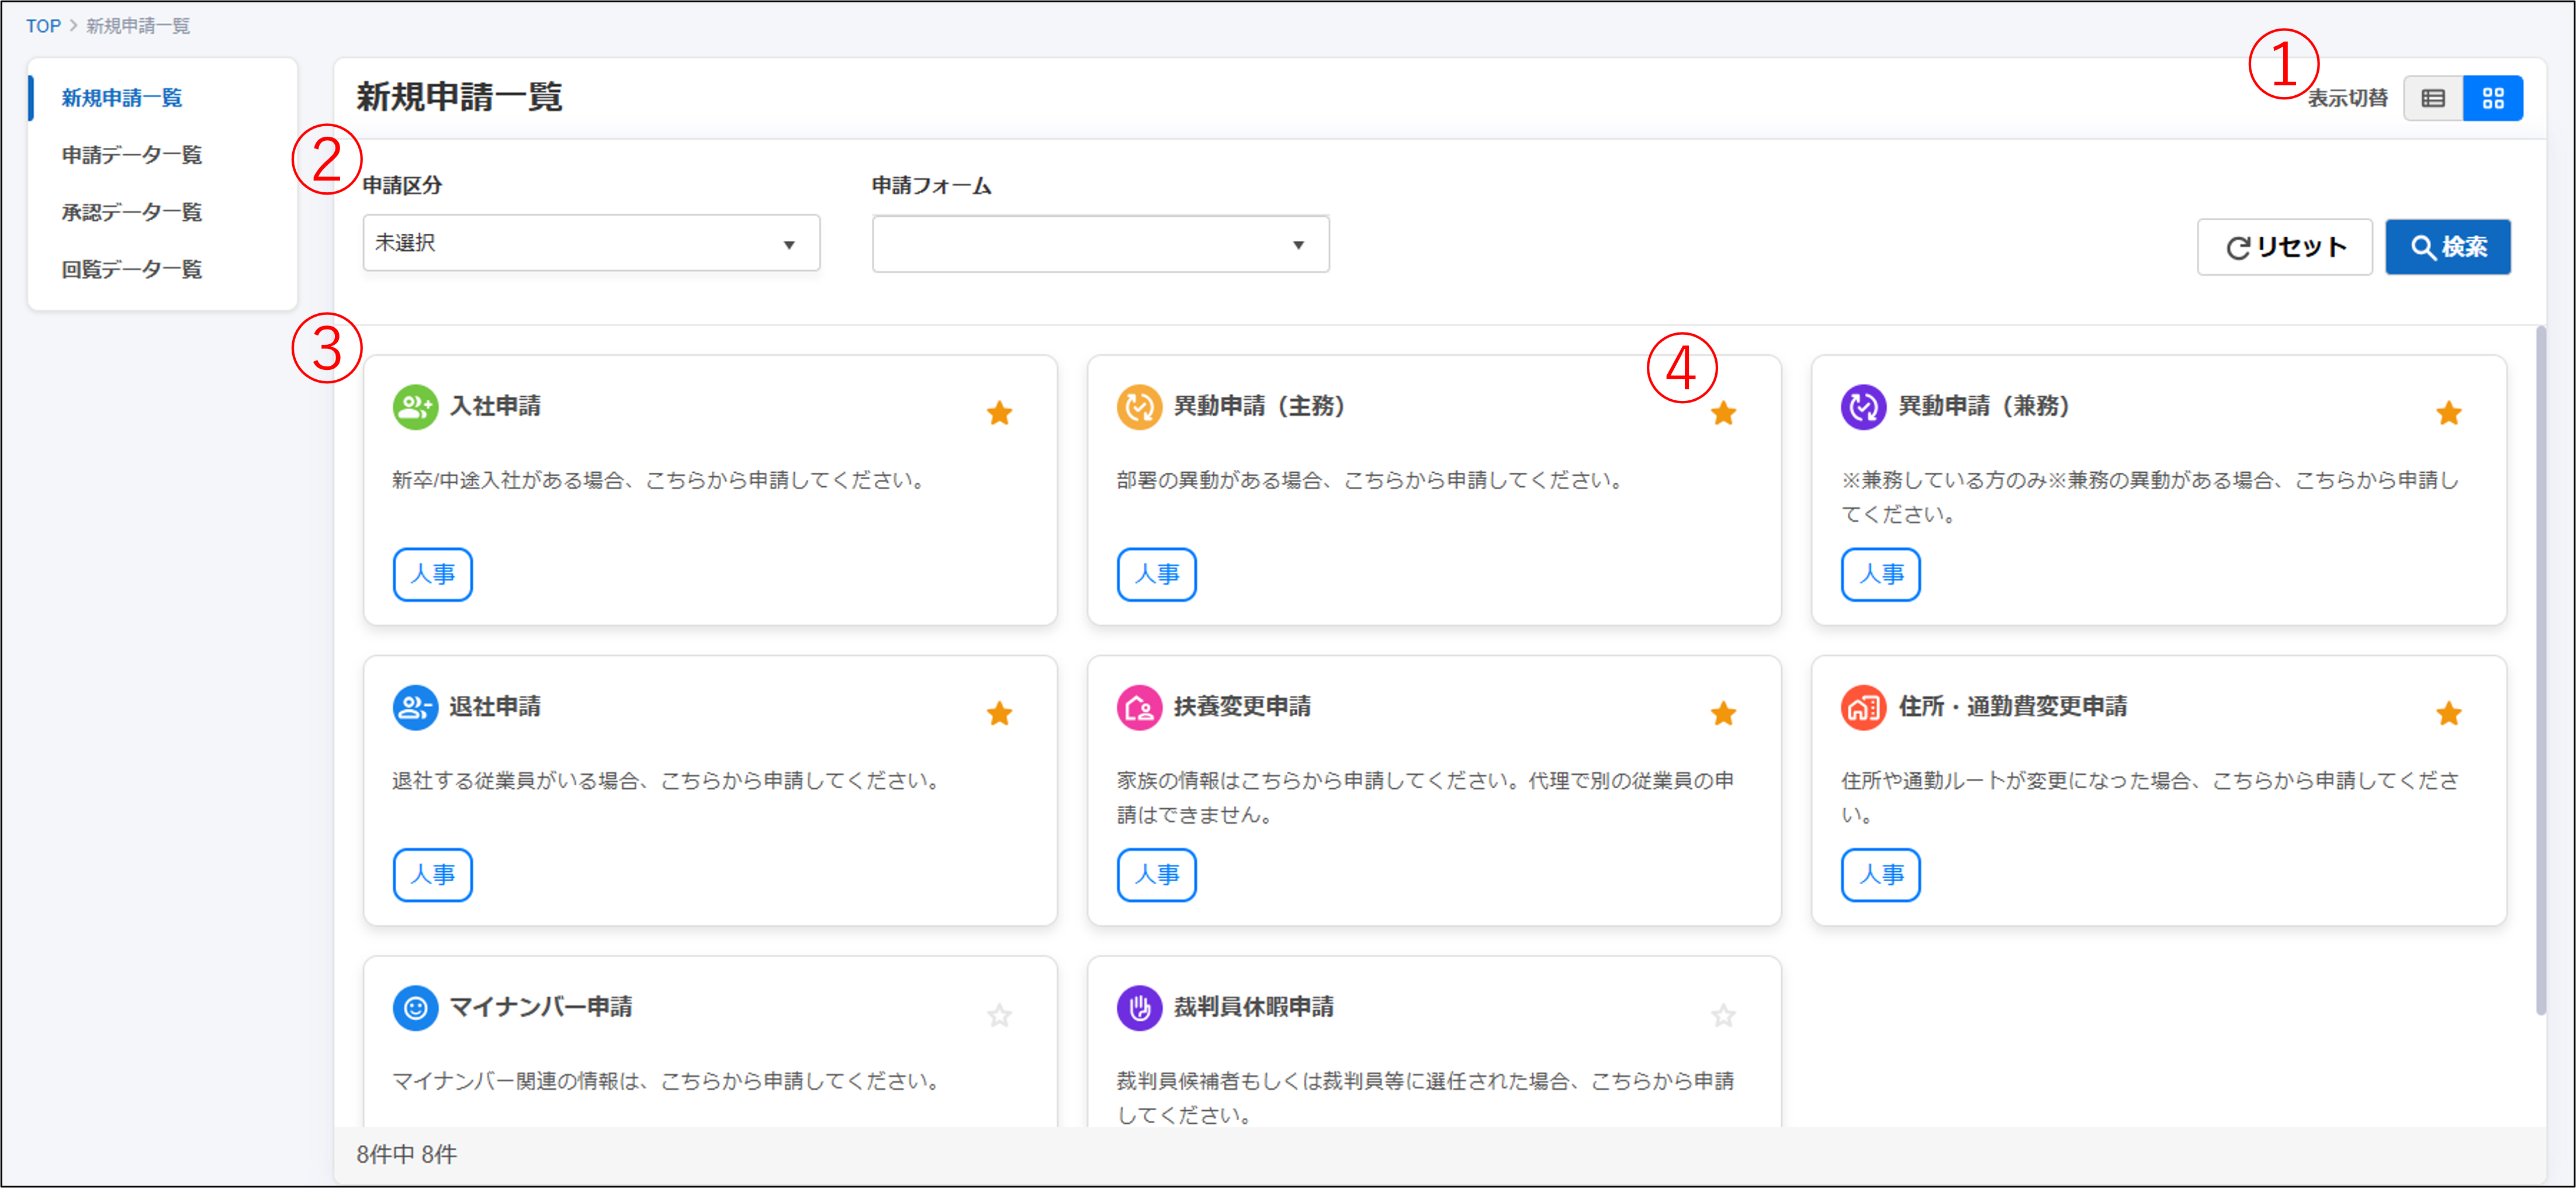Go to TOP via breadcrumb
Image resolution: width=2576 pixels, height=1188 pixels.
click(43, 26)
